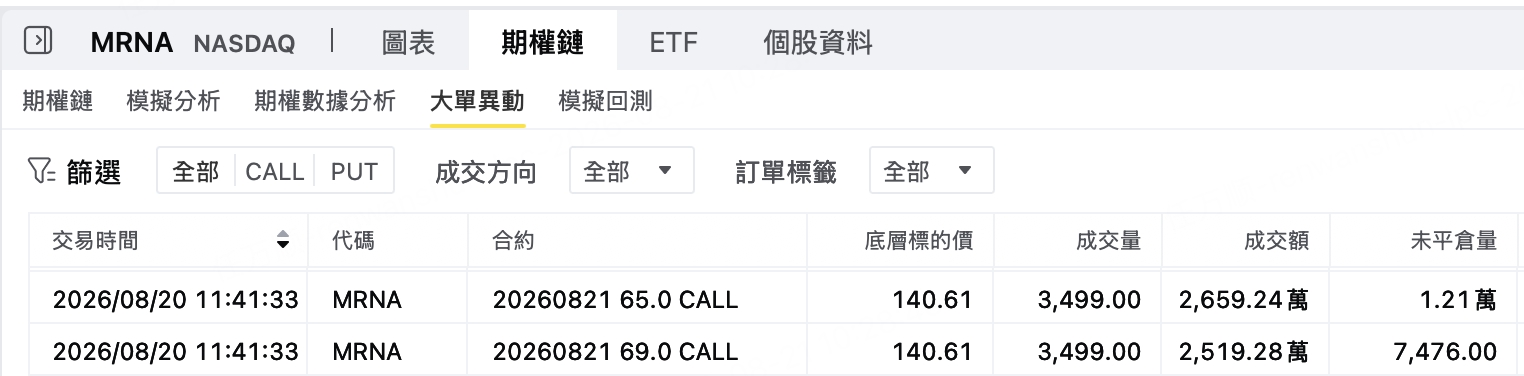The height and width of the screenshot is (376, 1524).
Task: Open the 個股資料 tab
Action: (817, 42)
